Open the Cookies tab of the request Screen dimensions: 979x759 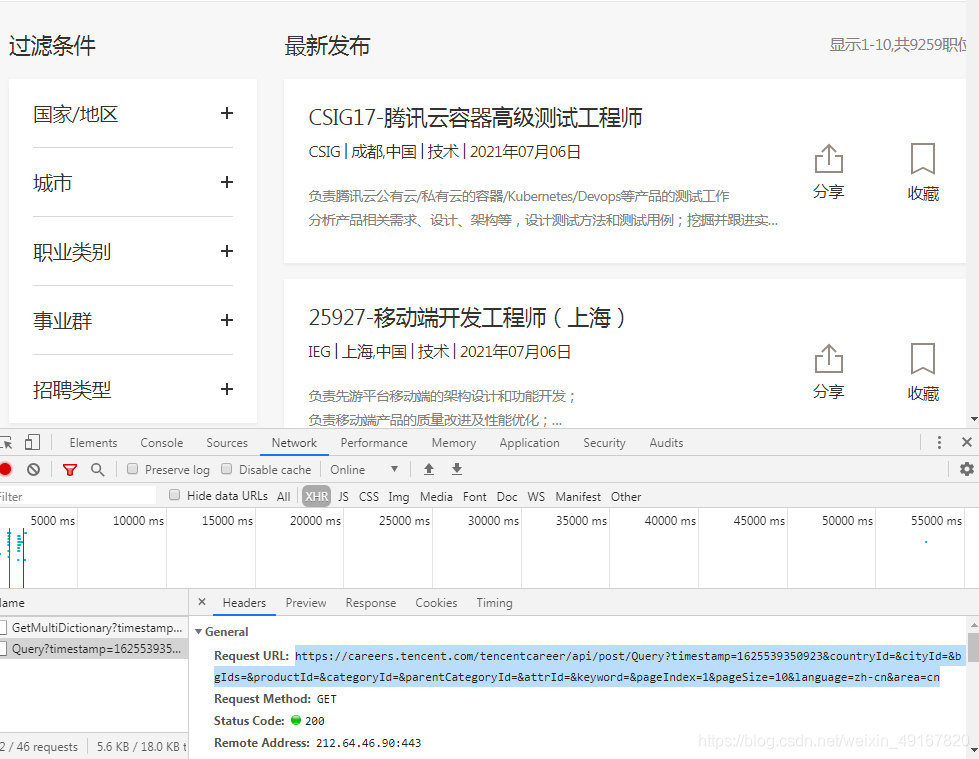click(x=436, y=603)
